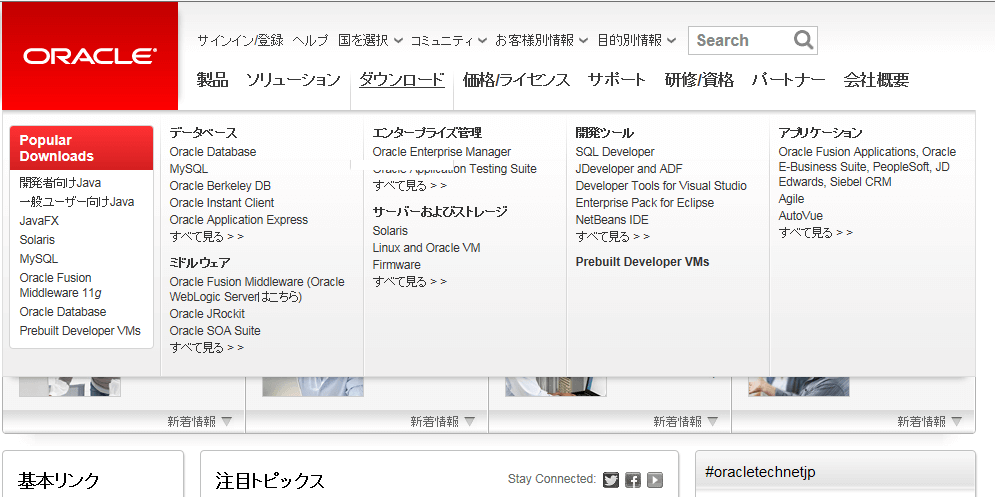Click すべて見る under エンタープライズ管理
This screenshot has width=995, height=497.
click(x=410, y=185)
